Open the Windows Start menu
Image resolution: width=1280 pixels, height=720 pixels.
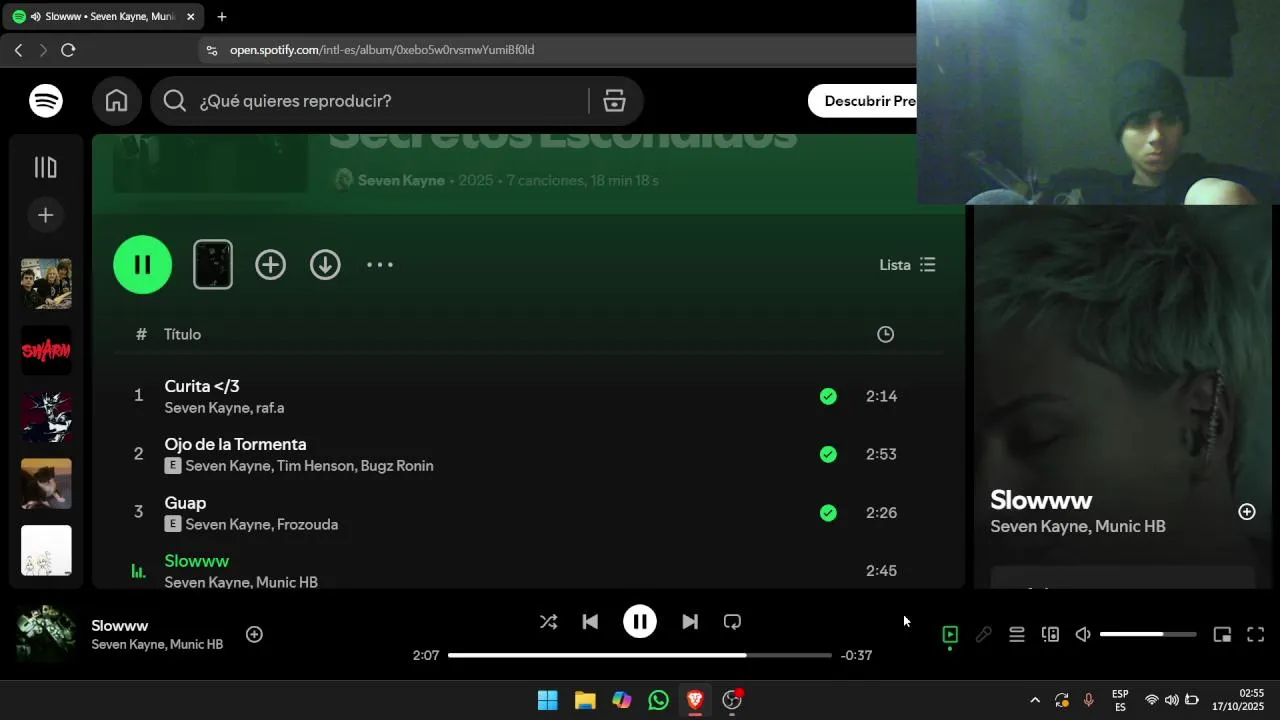pyautogui.click(x=548, y=700)
